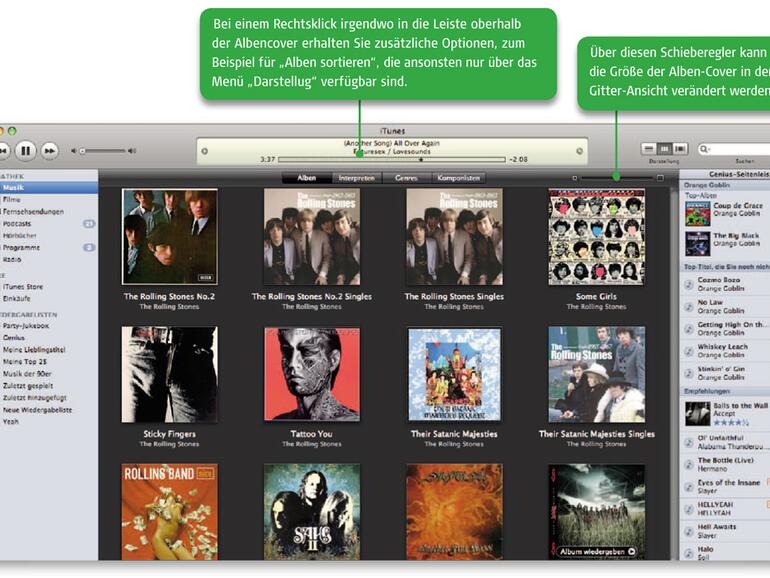The image size is (770, 578).
Task: Select The Rolling Stones No.2 Singles cover
Action: coord(312,237)
